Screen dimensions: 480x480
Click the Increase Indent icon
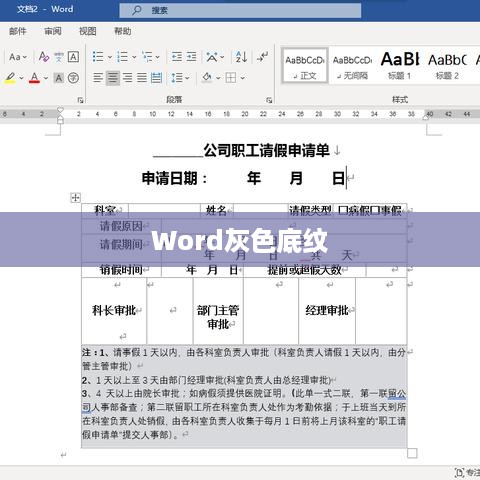191,57
